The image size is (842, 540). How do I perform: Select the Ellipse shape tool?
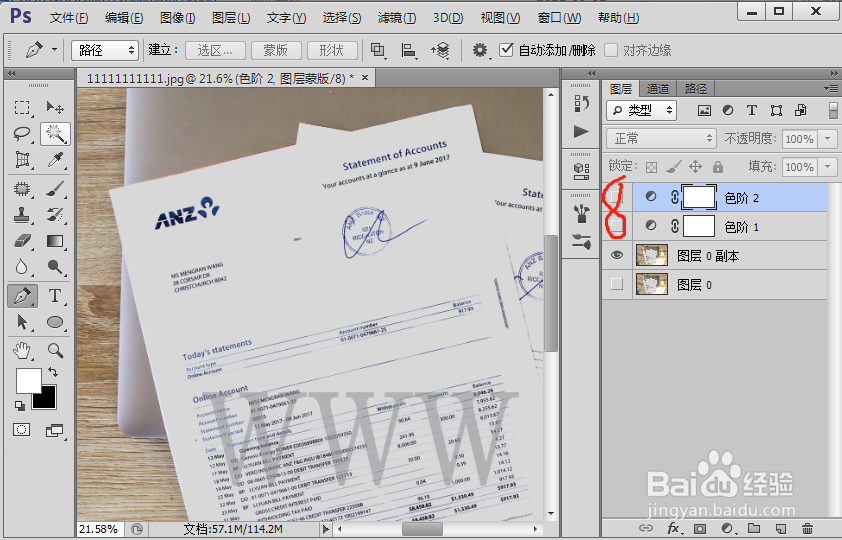(x=55, y=322)
